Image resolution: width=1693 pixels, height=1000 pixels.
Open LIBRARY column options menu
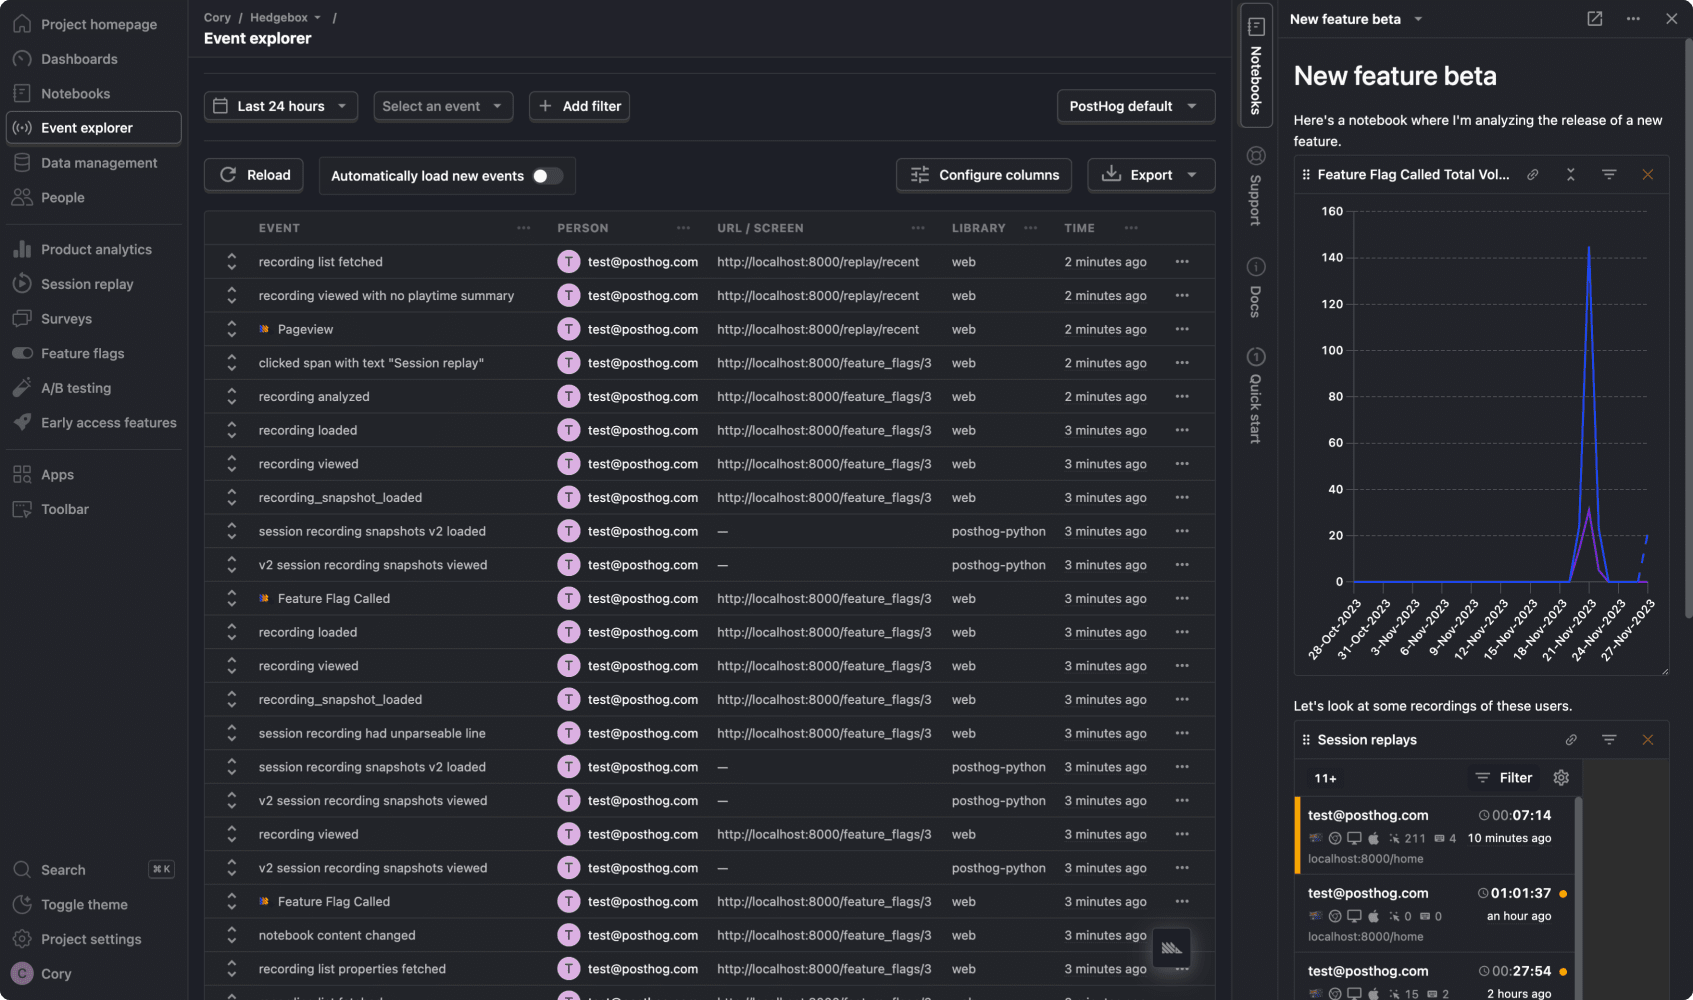click(1030, 228)
